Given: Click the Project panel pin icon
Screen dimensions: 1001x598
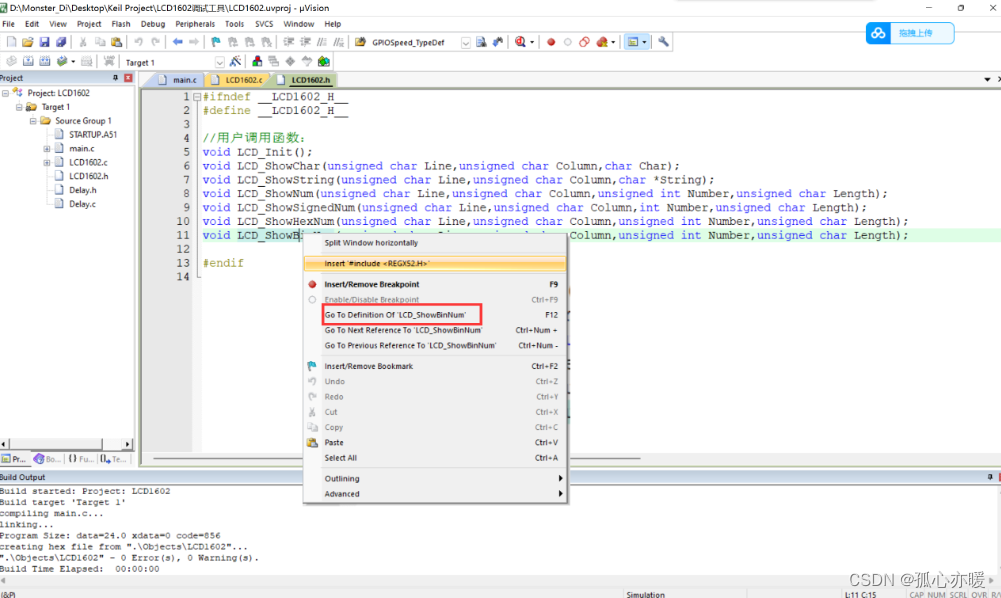Looking at the screenshot, I should [116, 78].
